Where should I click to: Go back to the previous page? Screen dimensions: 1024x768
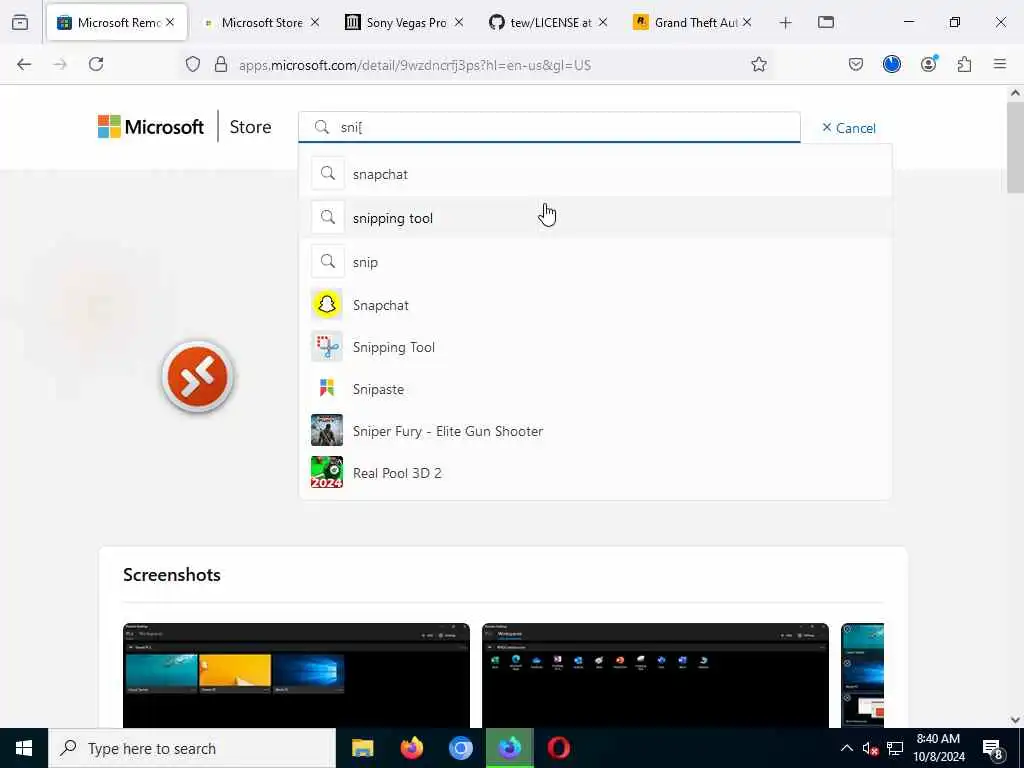click(24, 64)
